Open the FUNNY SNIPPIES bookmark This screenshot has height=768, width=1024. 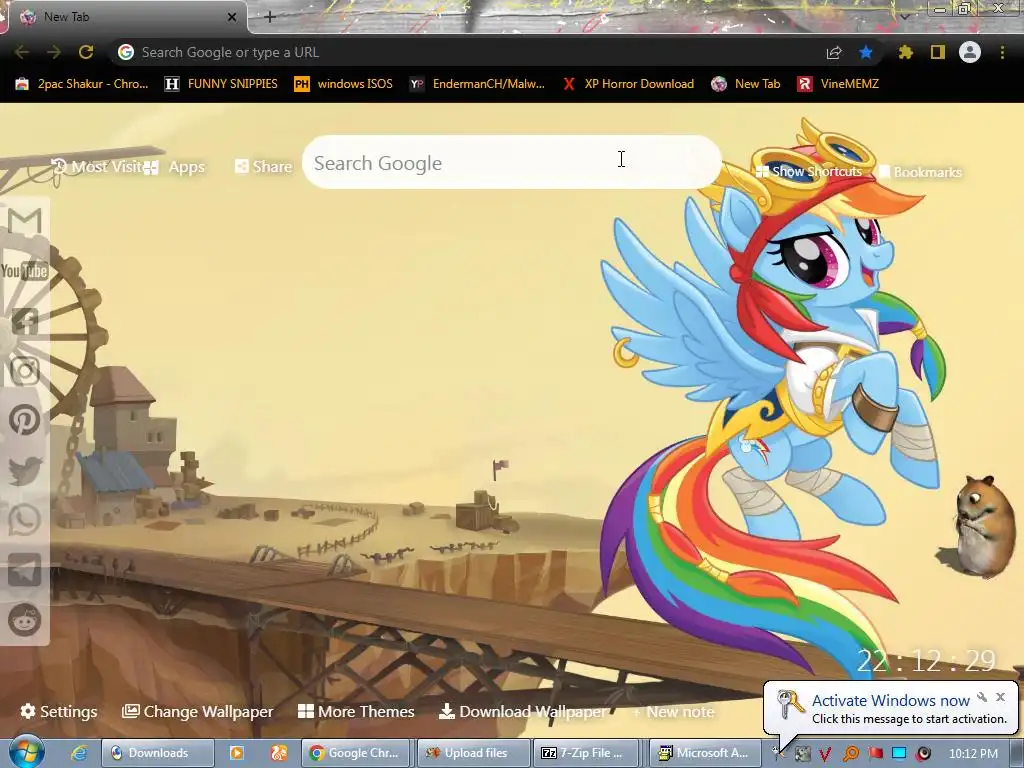click(x=221, y=84)
